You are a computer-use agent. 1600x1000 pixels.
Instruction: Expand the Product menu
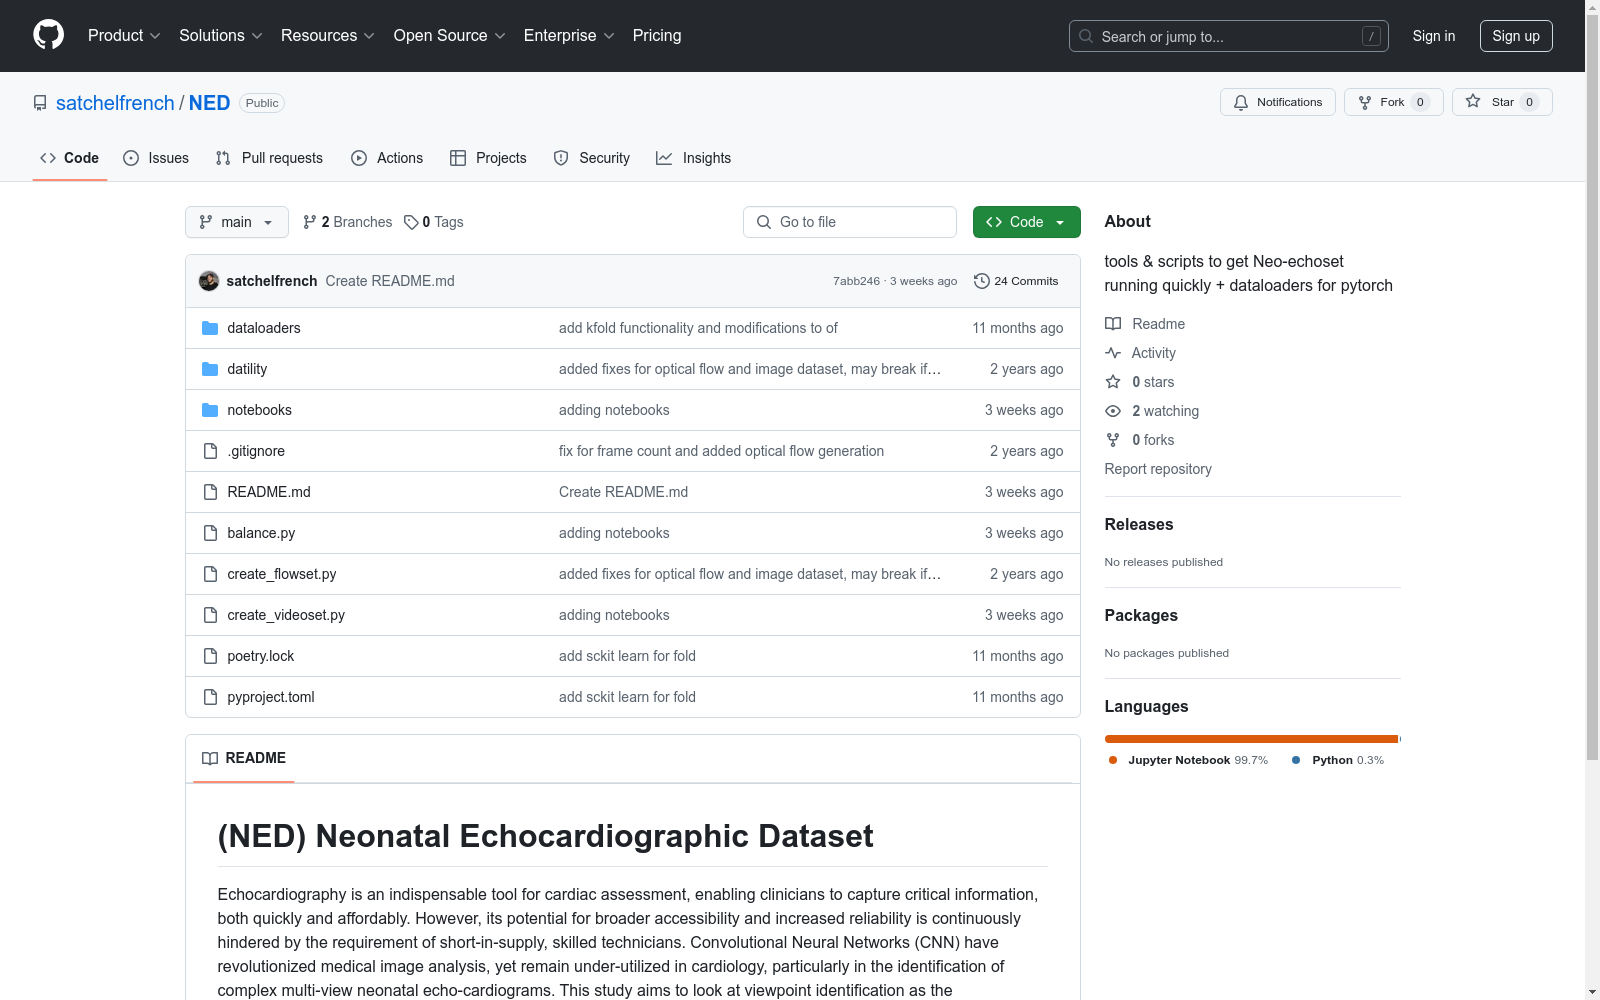[124, 36]
